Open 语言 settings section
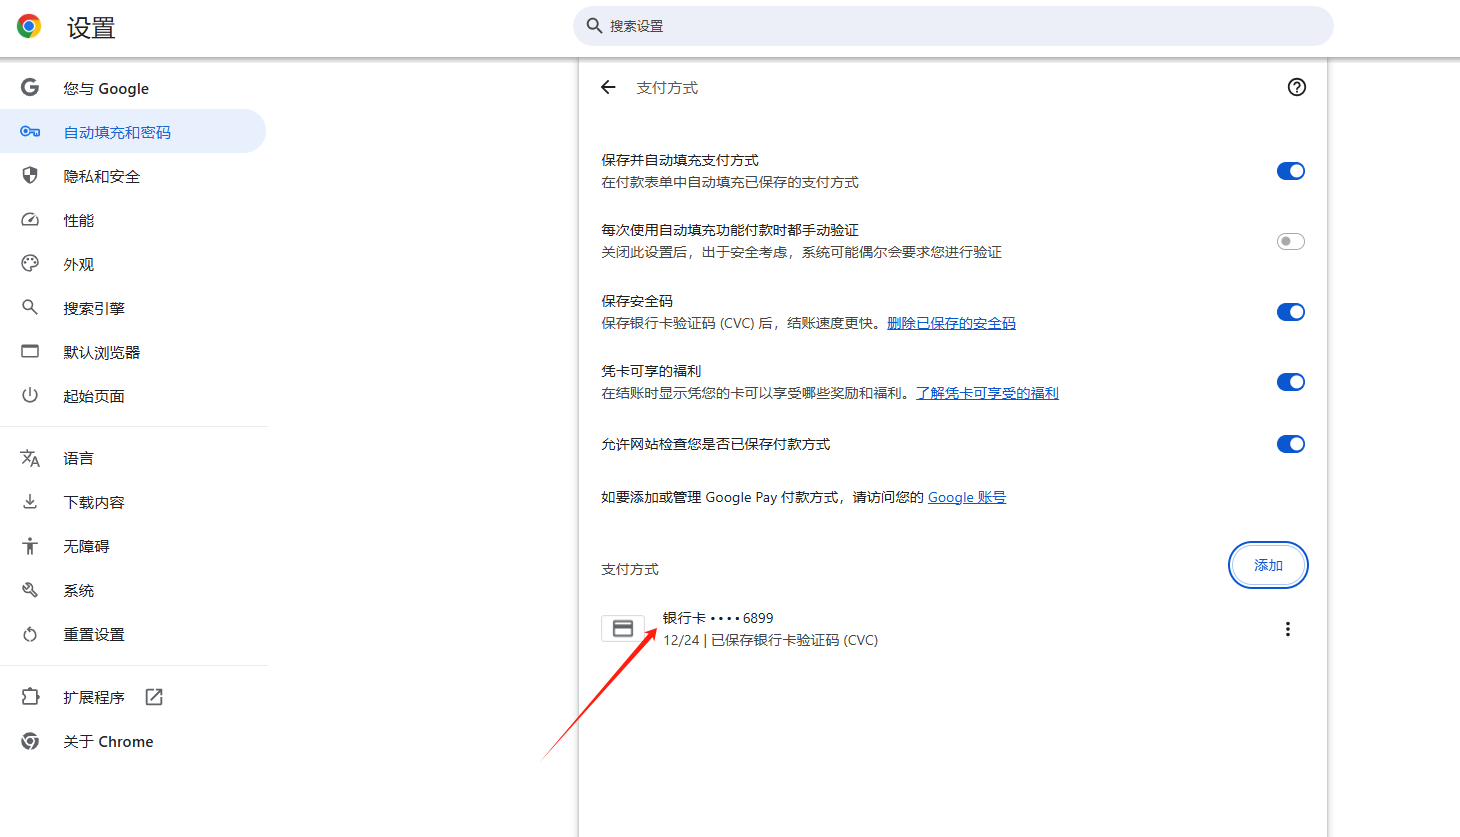Screen dimensions: 1460x837 pyautogui.click(x=133, y=458)
